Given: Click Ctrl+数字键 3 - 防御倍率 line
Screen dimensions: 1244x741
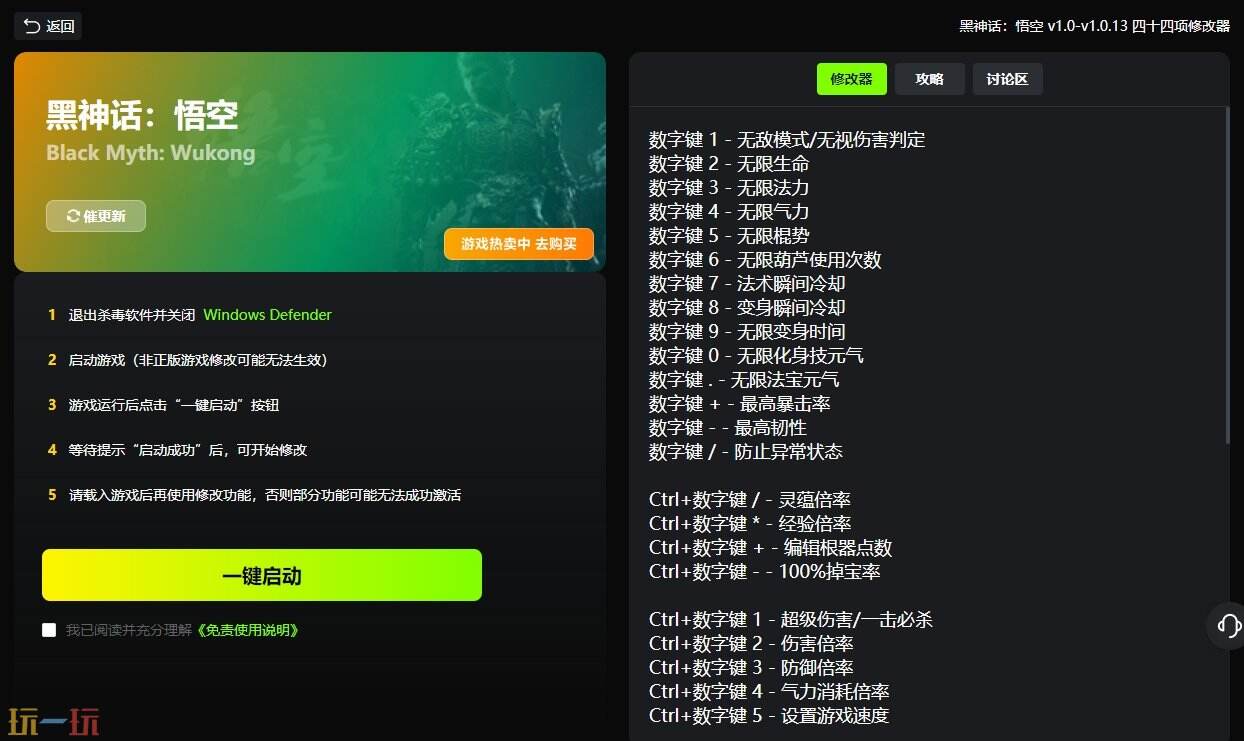Looking at the screenshot, I should (751, 668).
